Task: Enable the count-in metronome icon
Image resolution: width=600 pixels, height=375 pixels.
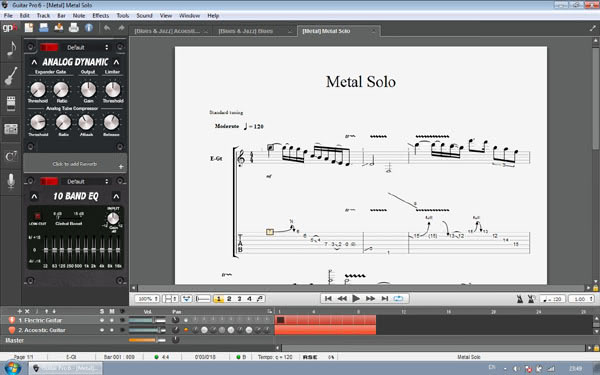Action: pos(531,299)
